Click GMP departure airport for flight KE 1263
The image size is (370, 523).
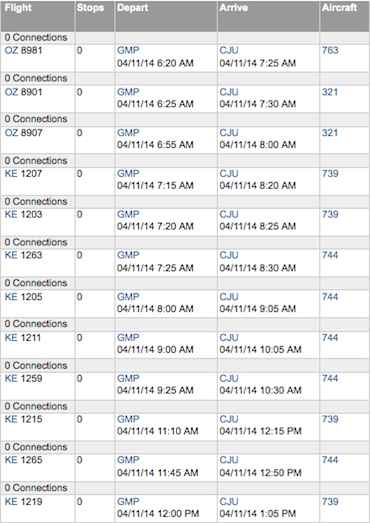tap(128, 255)
